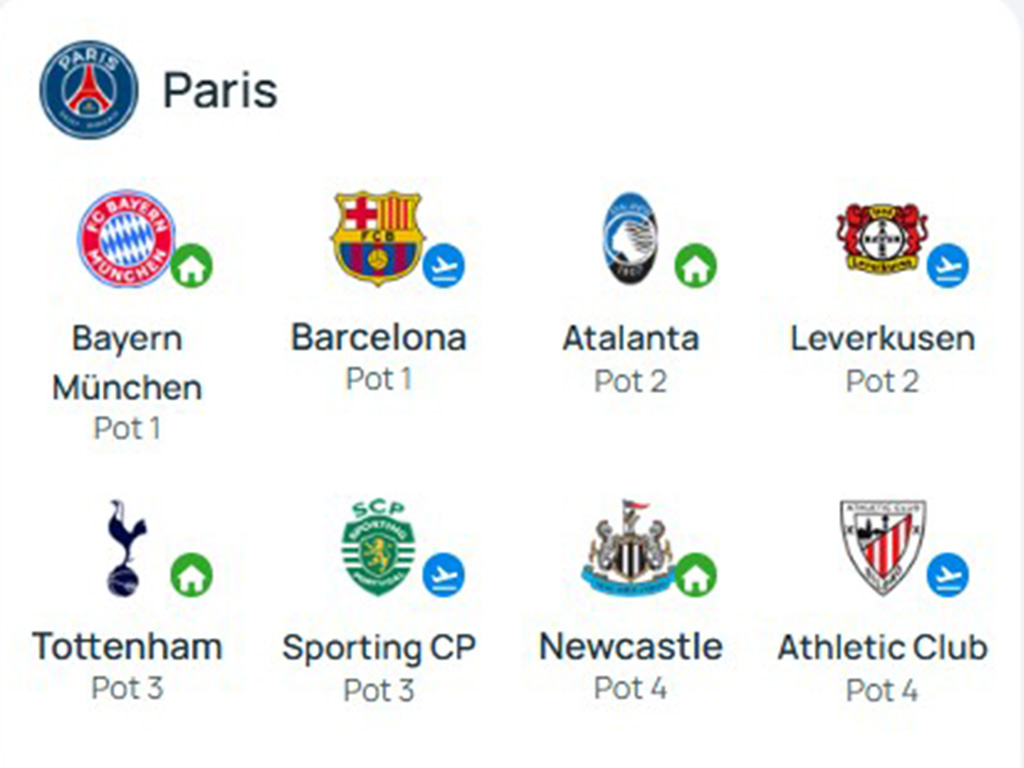Select the Newcastle team name text

631,647
